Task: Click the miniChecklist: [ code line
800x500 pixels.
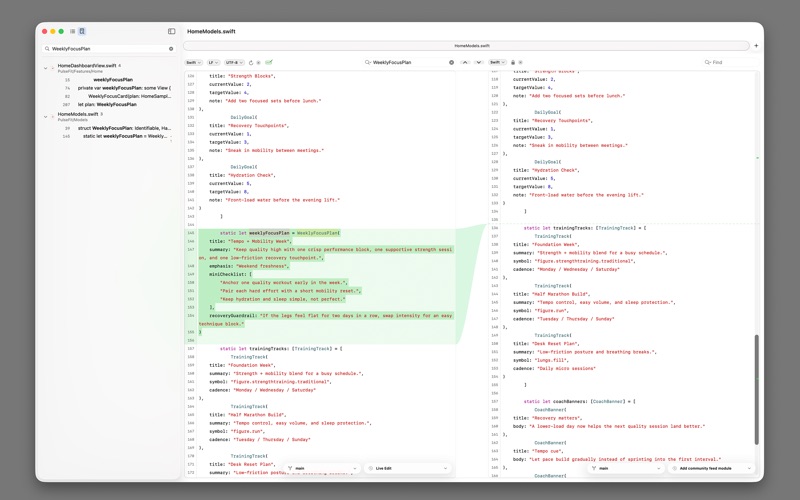Action: pyautogui.click(x=231, y=274)
